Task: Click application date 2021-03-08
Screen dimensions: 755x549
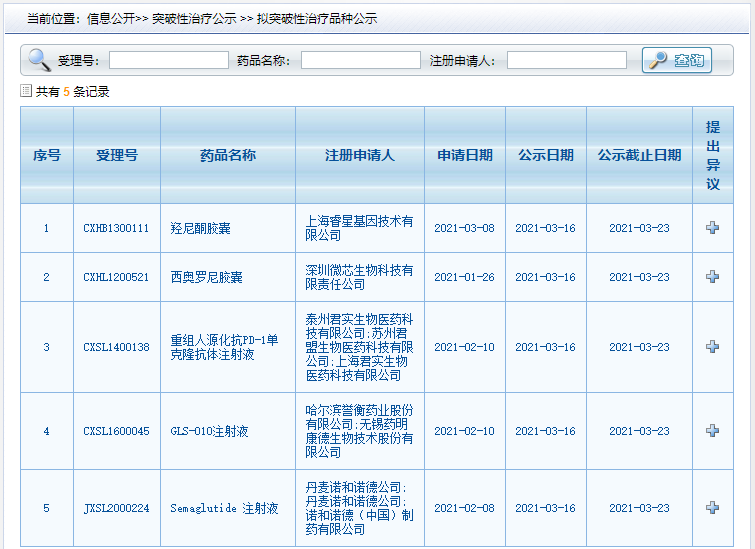Action: coord(464,228)
